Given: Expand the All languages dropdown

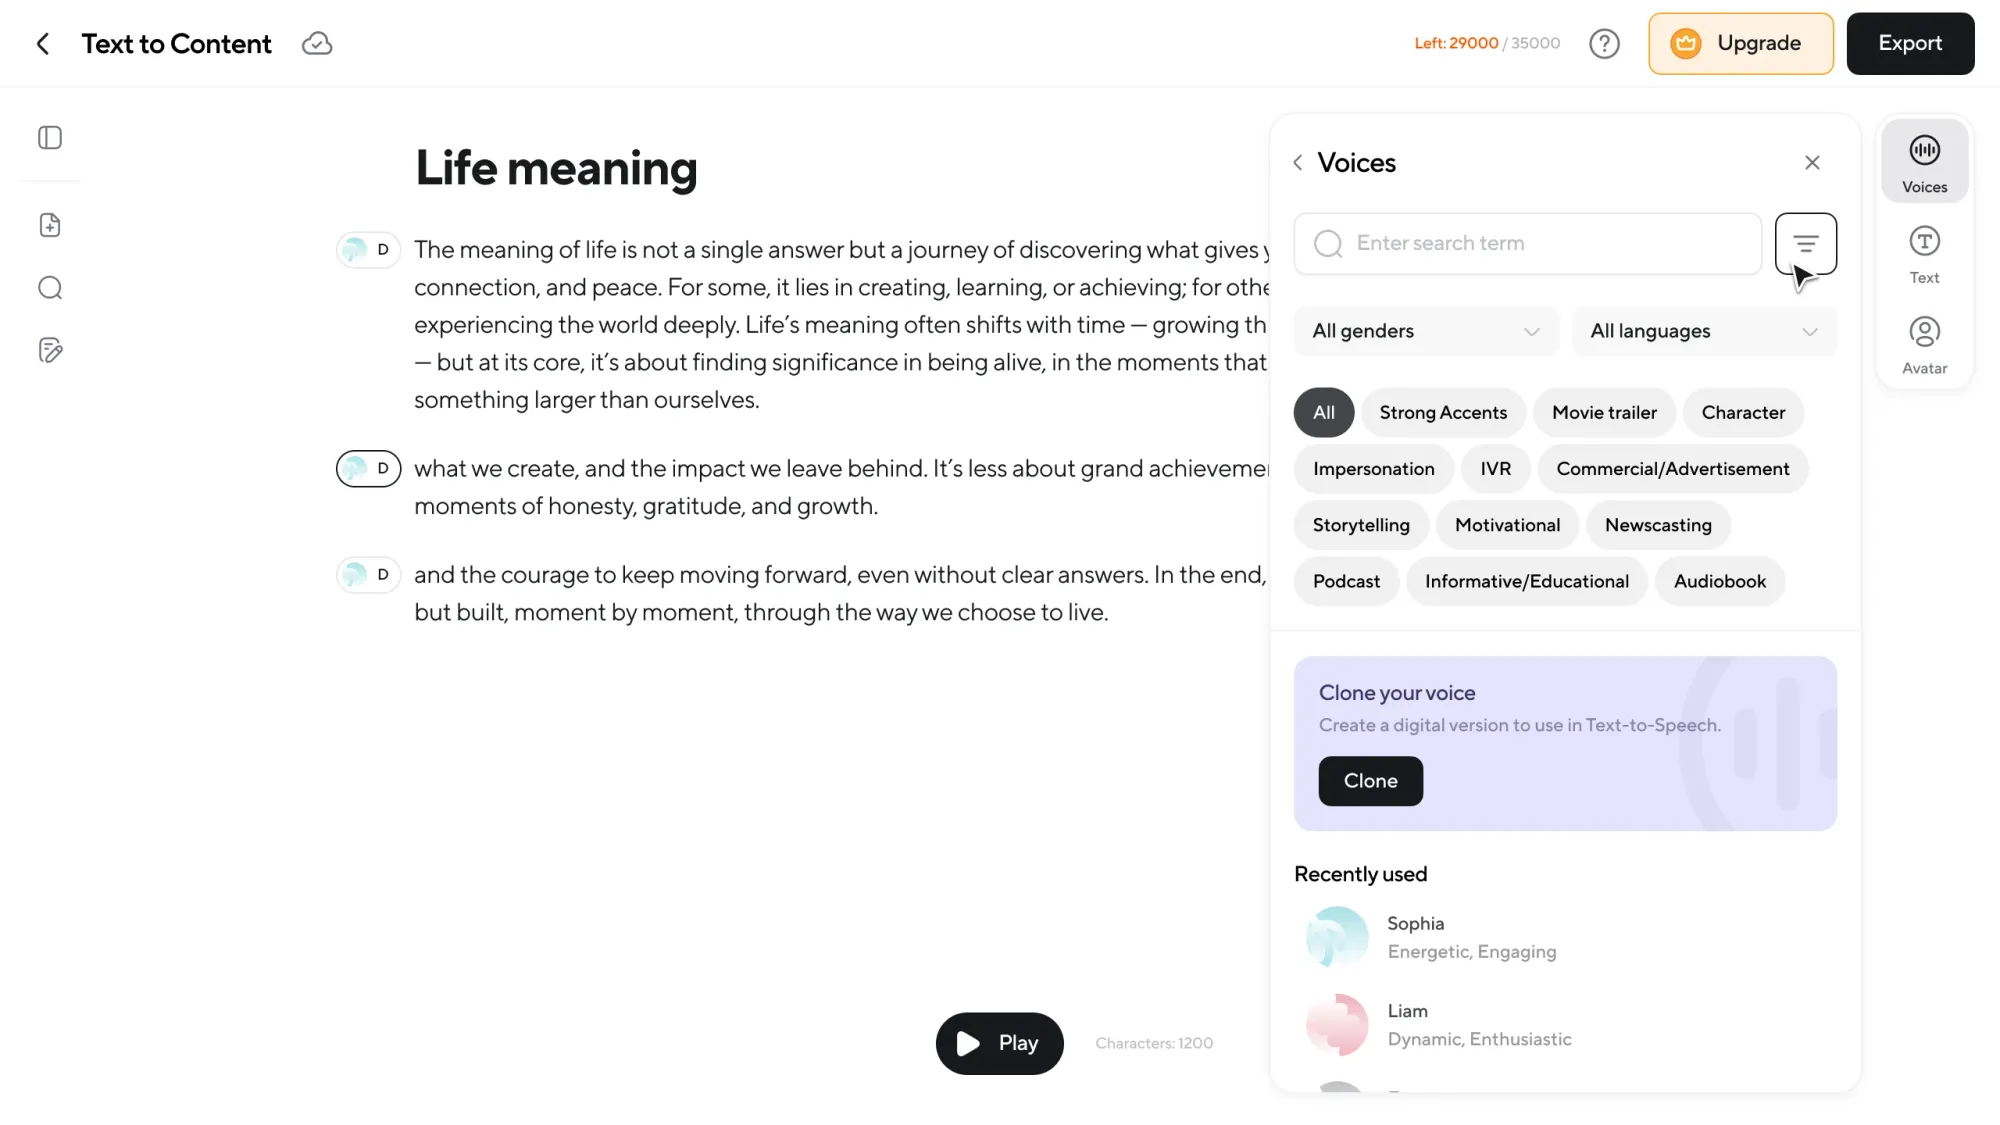Looking at the screenshot, I should coord(1704,331).
